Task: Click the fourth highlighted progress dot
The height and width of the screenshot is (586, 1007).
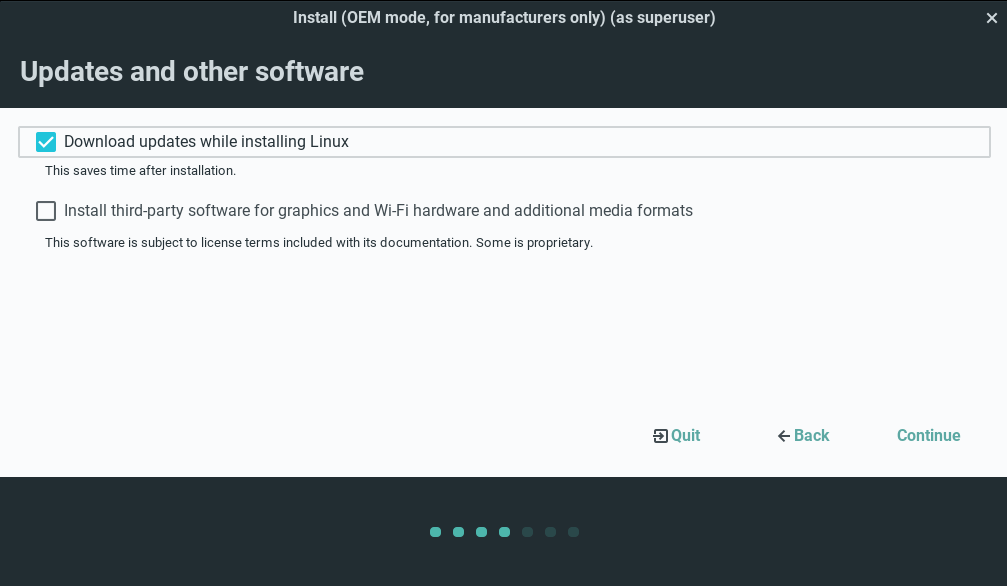Action: [504, 532]
